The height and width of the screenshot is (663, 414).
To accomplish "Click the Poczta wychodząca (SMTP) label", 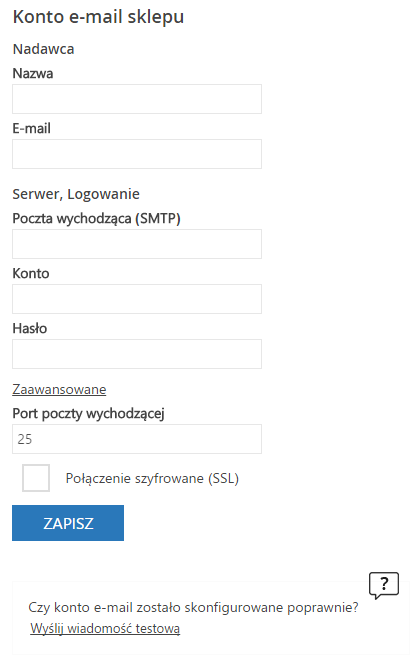I will tap(96, 219).
